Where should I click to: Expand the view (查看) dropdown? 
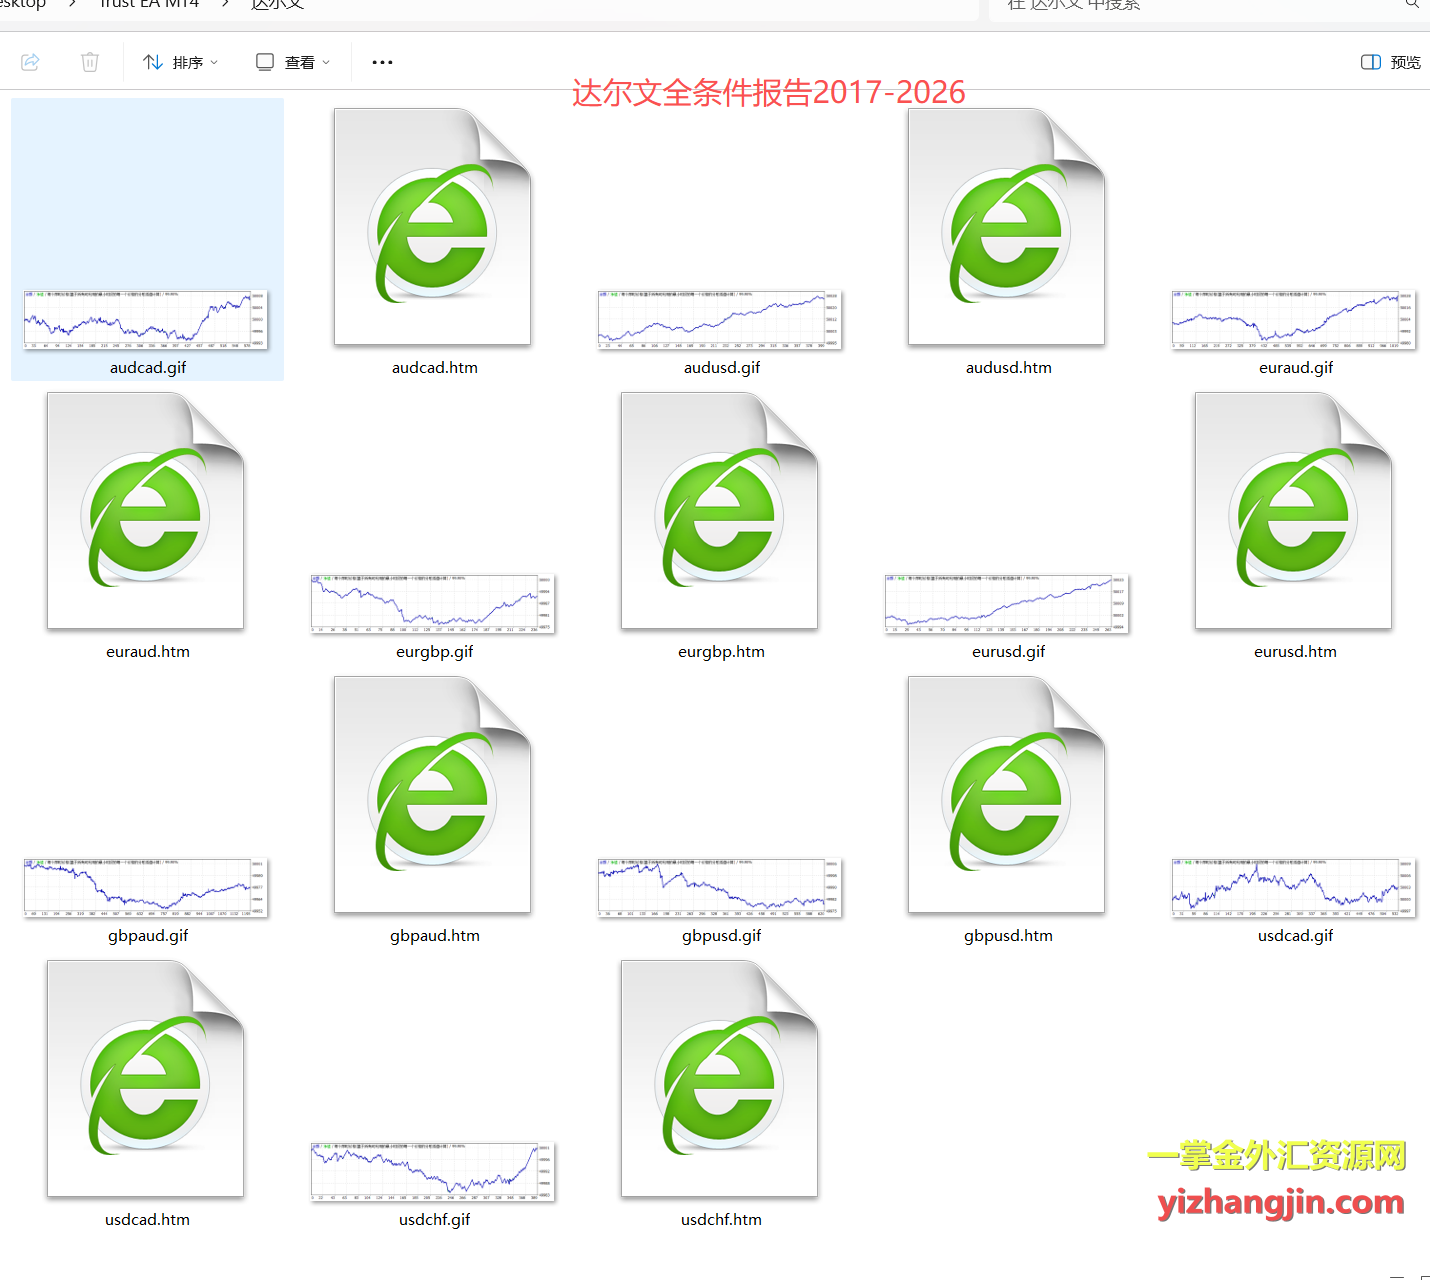coord(293,62)
